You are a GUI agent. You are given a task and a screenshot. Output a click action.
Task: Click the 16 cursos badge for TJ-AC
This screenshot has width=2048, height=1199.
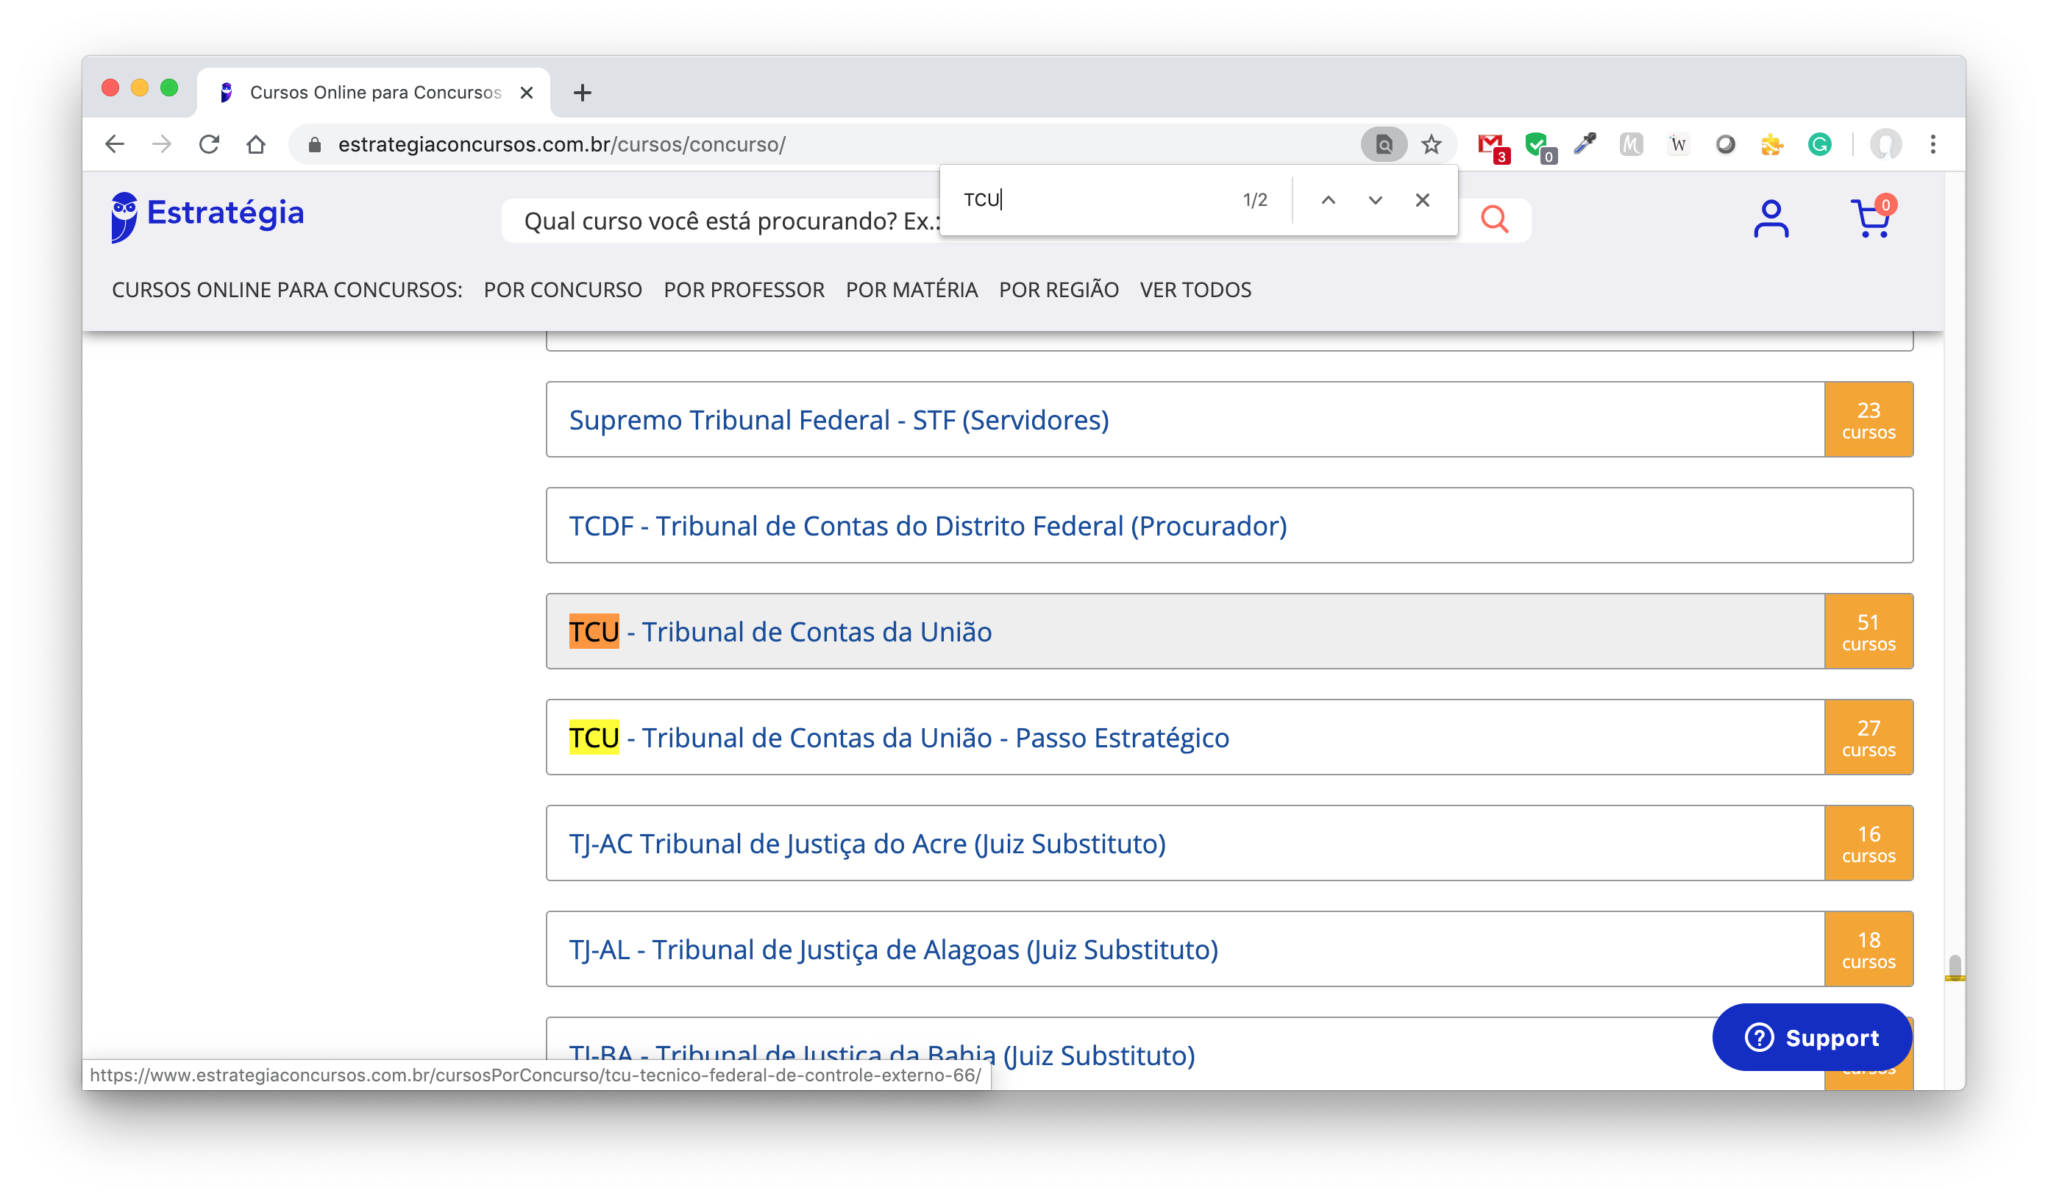coord(1869,844)
